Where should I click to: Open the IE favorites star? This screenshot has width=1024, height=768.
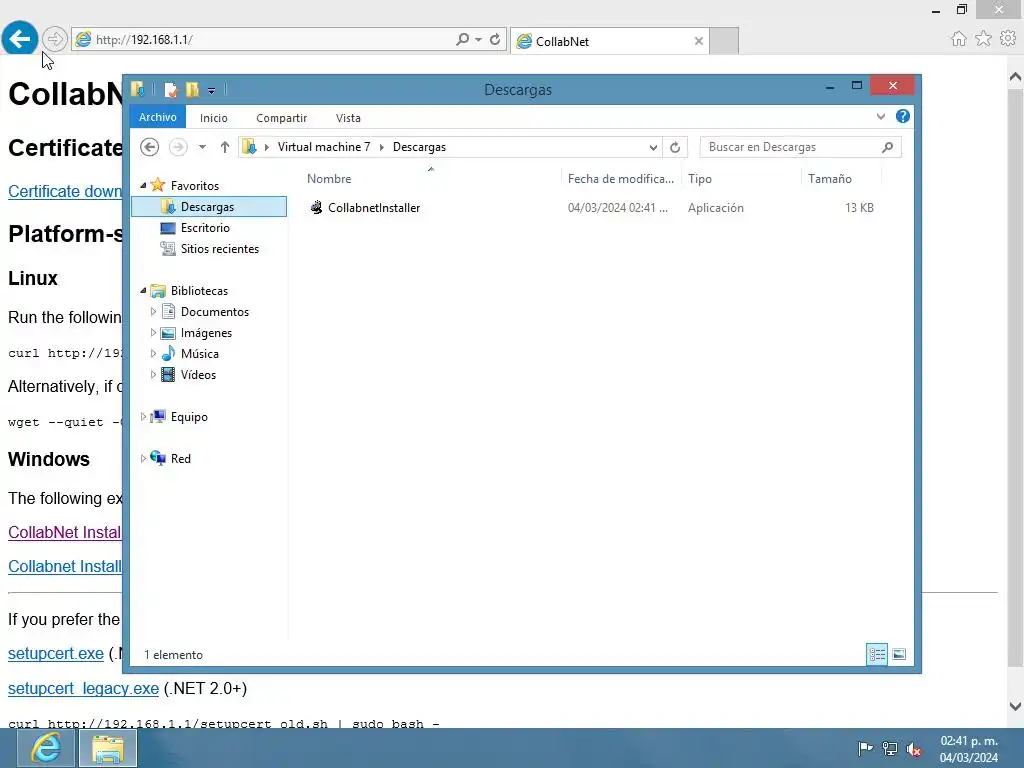[983, 39]
